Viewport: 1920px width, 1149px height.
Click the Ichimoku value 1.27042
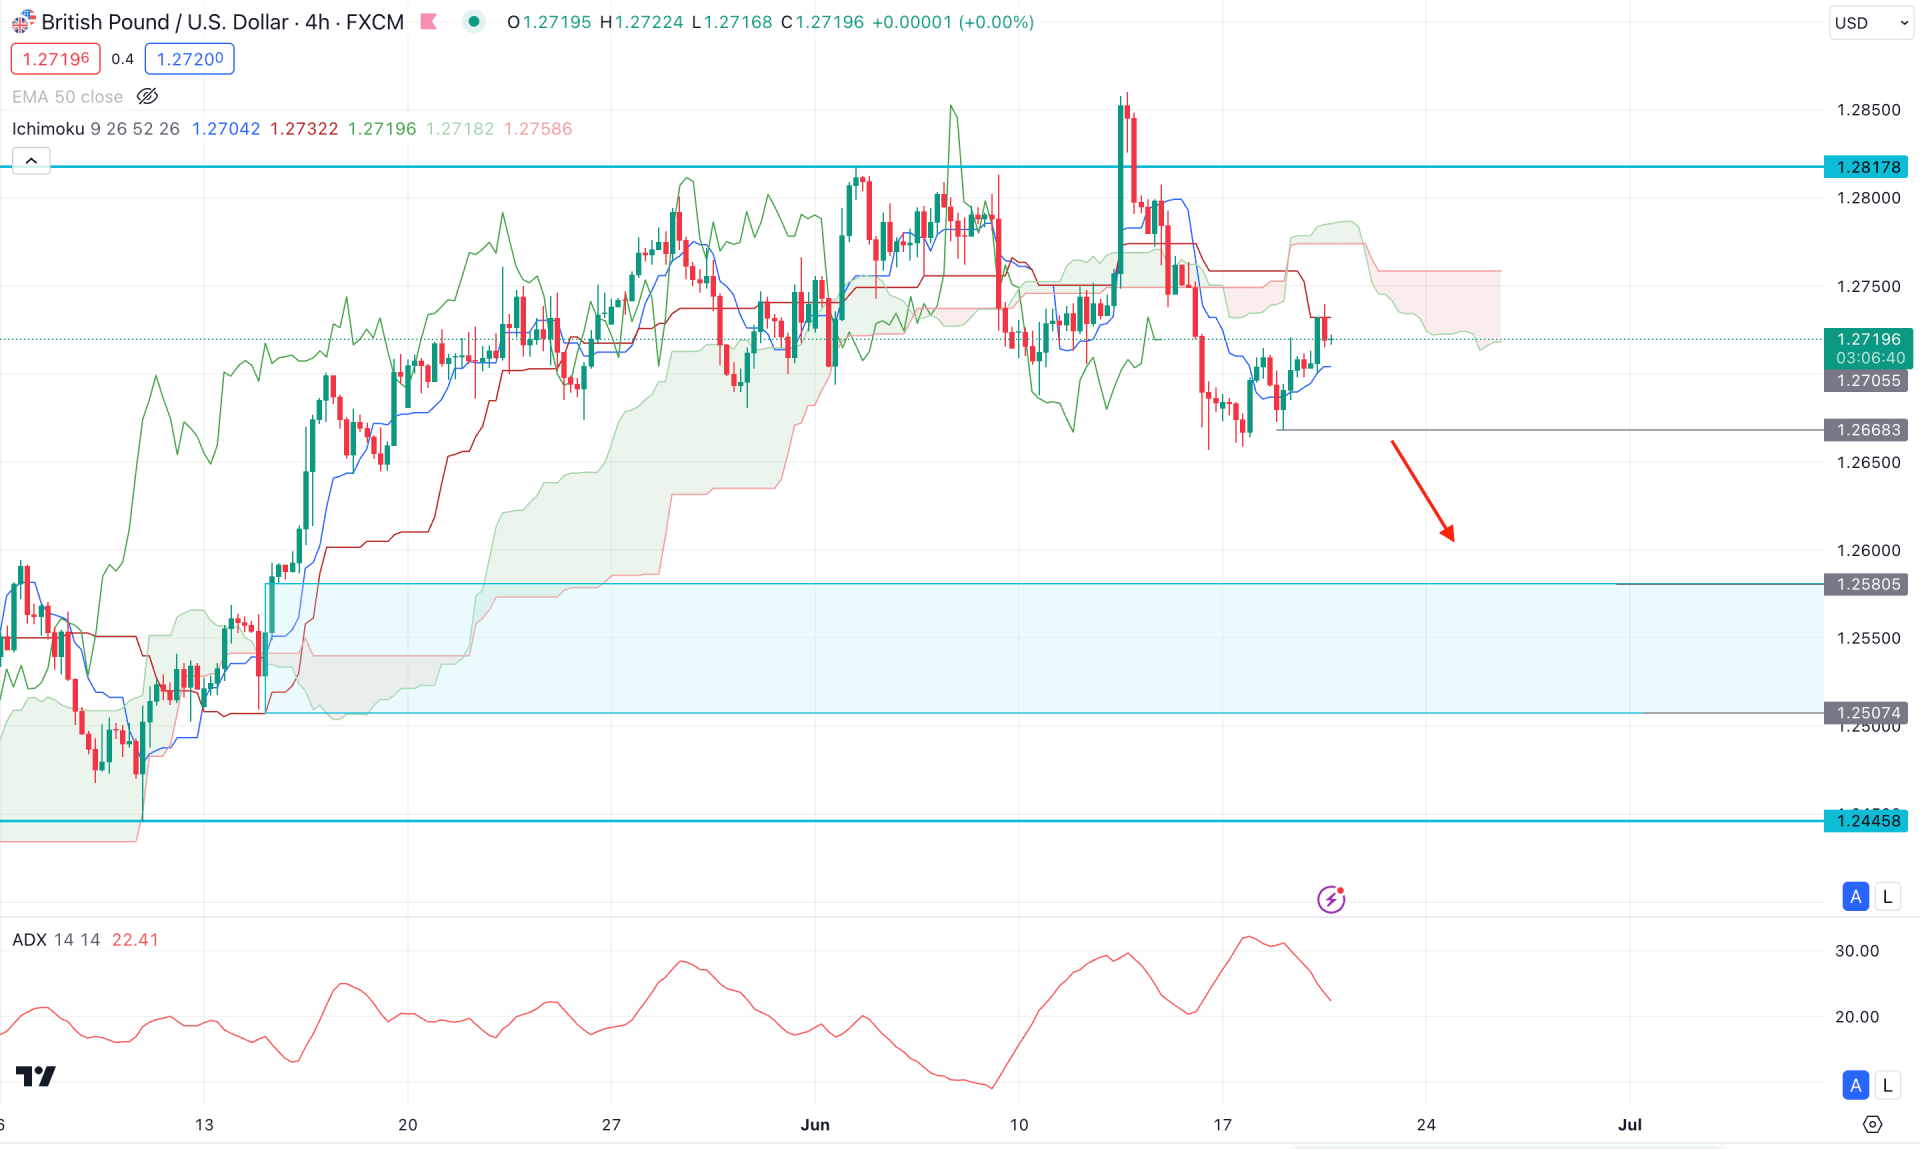[x=226, y=128]
